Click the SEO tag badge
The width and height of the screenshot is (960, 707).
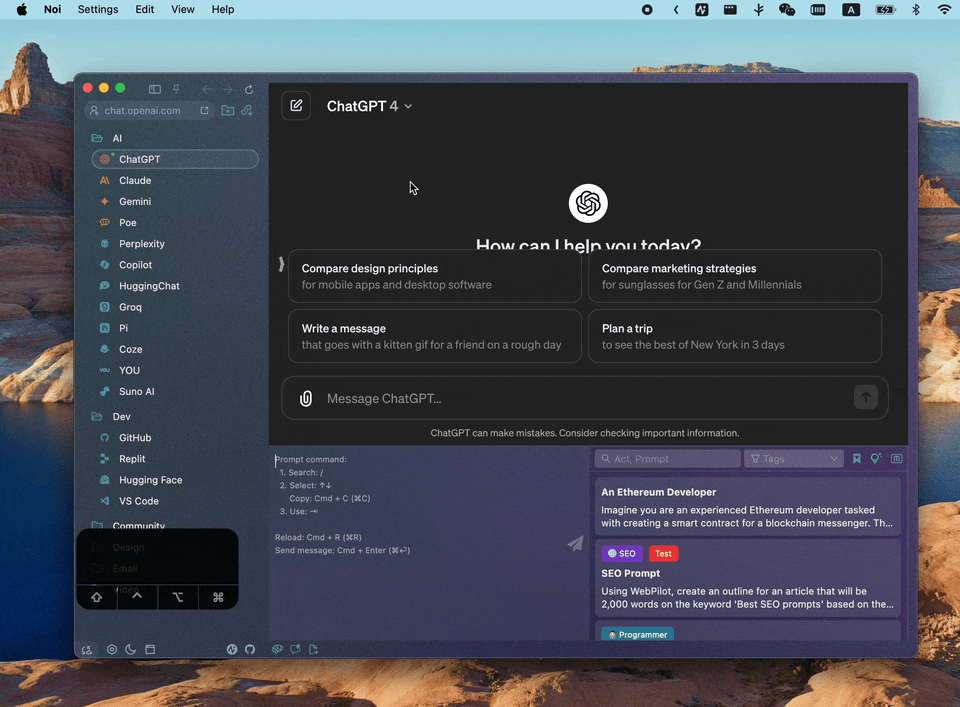pyautogui.click(x=622, y=553)
